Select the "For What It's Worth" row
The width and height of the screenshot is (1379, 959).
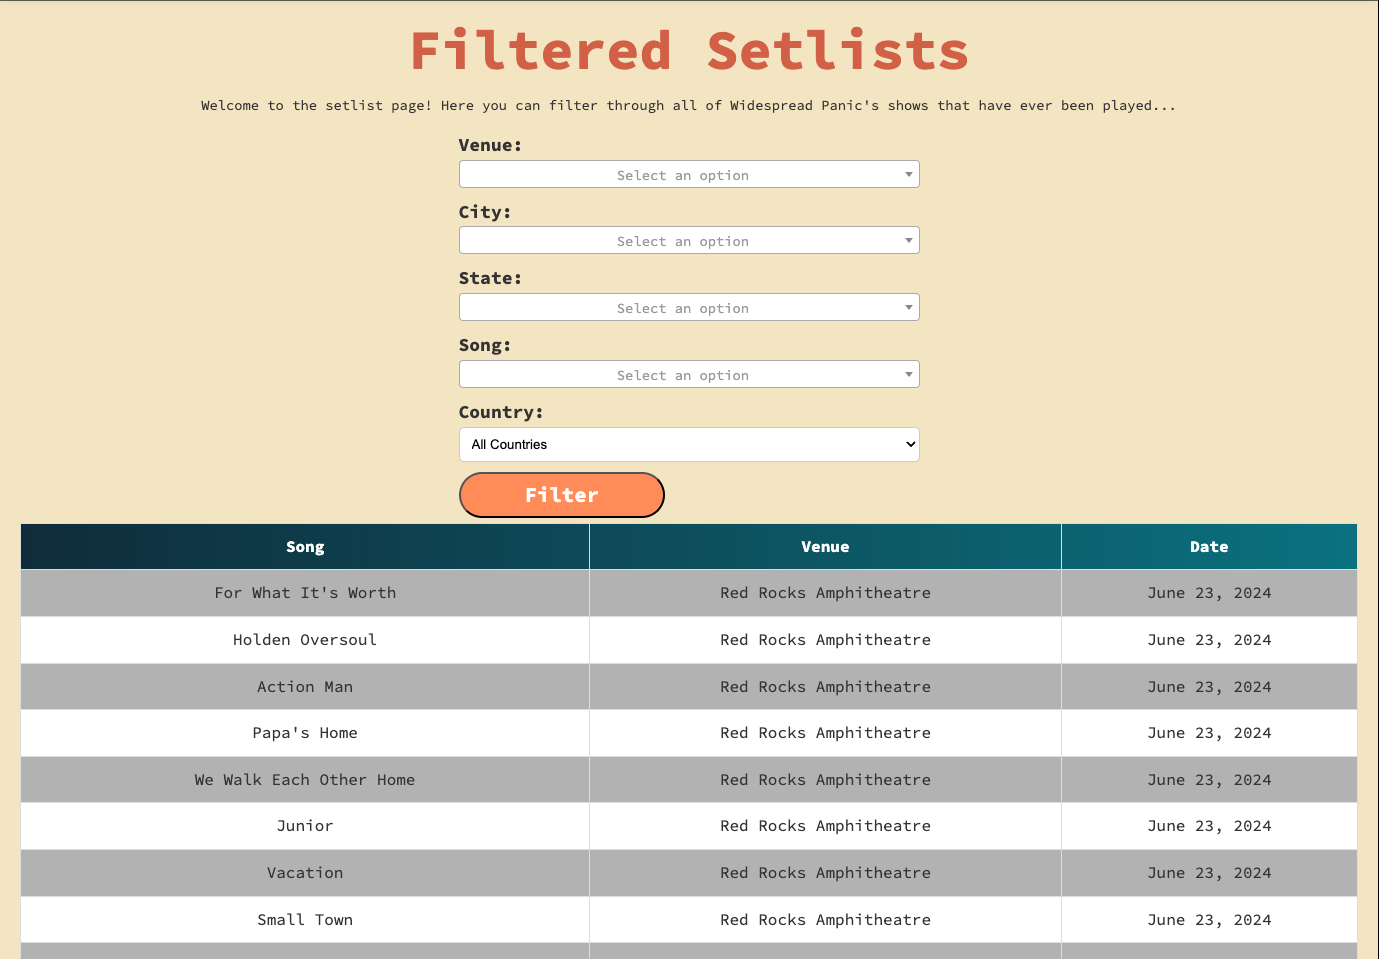pyautogui.click(x=305, y=593)
